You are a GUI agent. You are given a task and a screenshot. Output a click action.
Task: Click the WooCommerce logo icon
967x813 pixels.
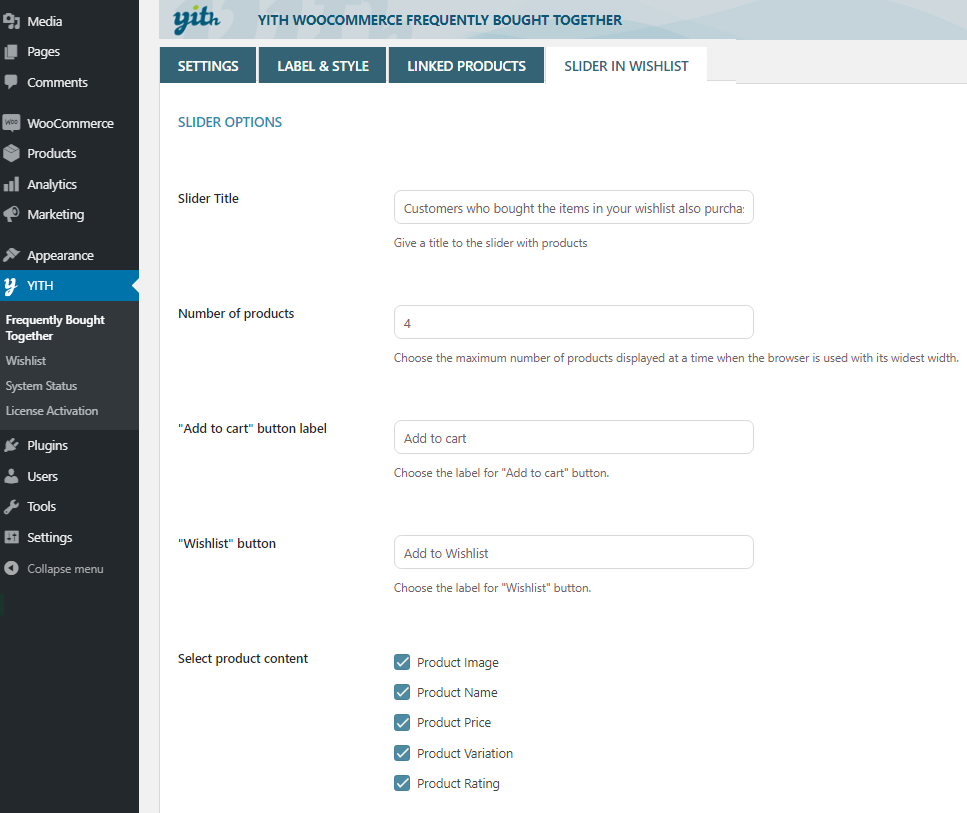11,123
